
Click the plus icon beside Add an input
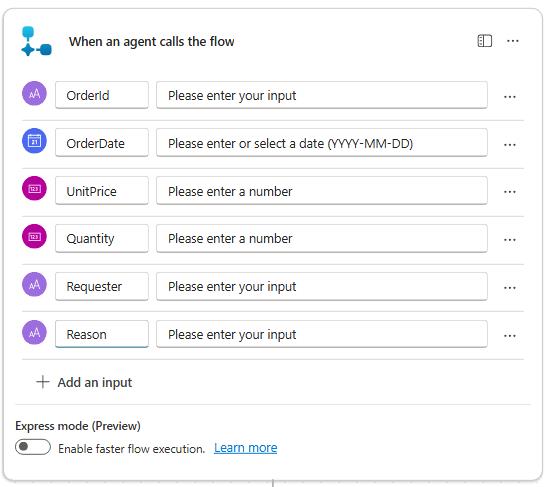point(43,382)
